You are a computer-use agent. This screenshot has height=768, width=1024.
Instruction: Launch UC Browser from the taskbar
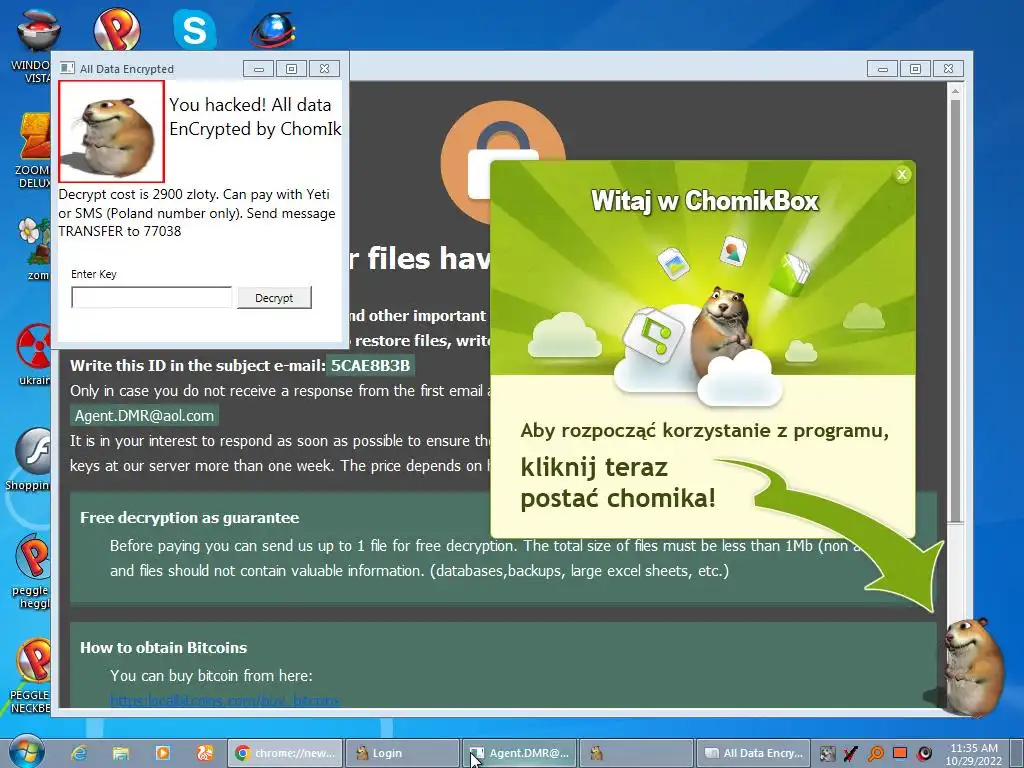click(x=205, y=753)
